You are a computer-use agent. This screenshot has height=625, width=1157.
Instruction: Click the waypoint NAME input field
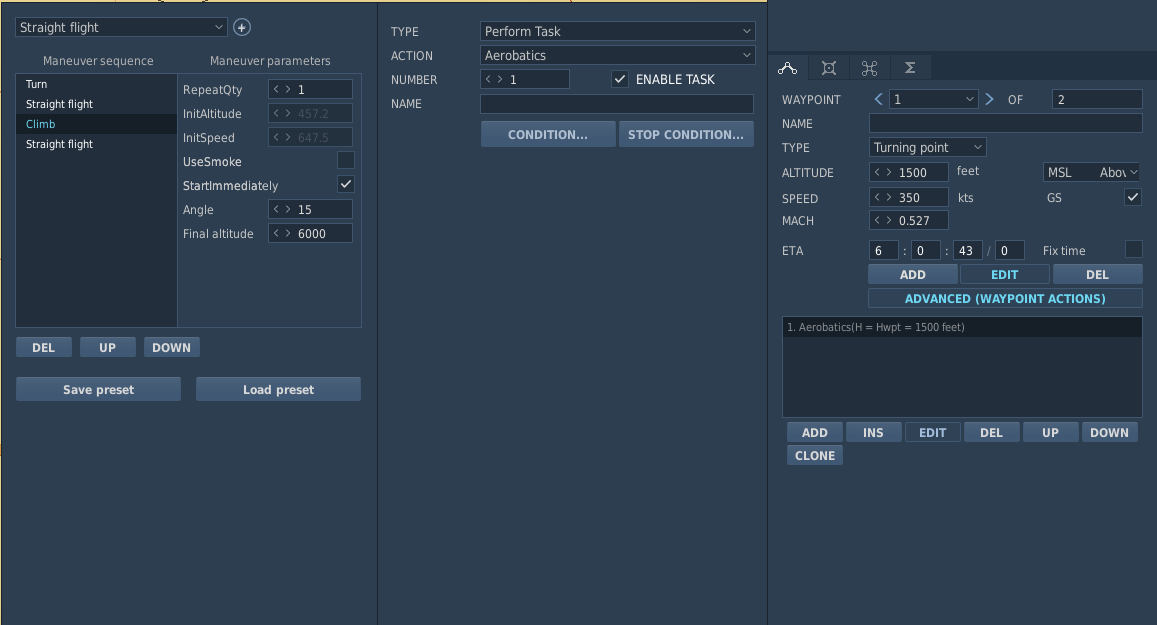pos(1006,123)
